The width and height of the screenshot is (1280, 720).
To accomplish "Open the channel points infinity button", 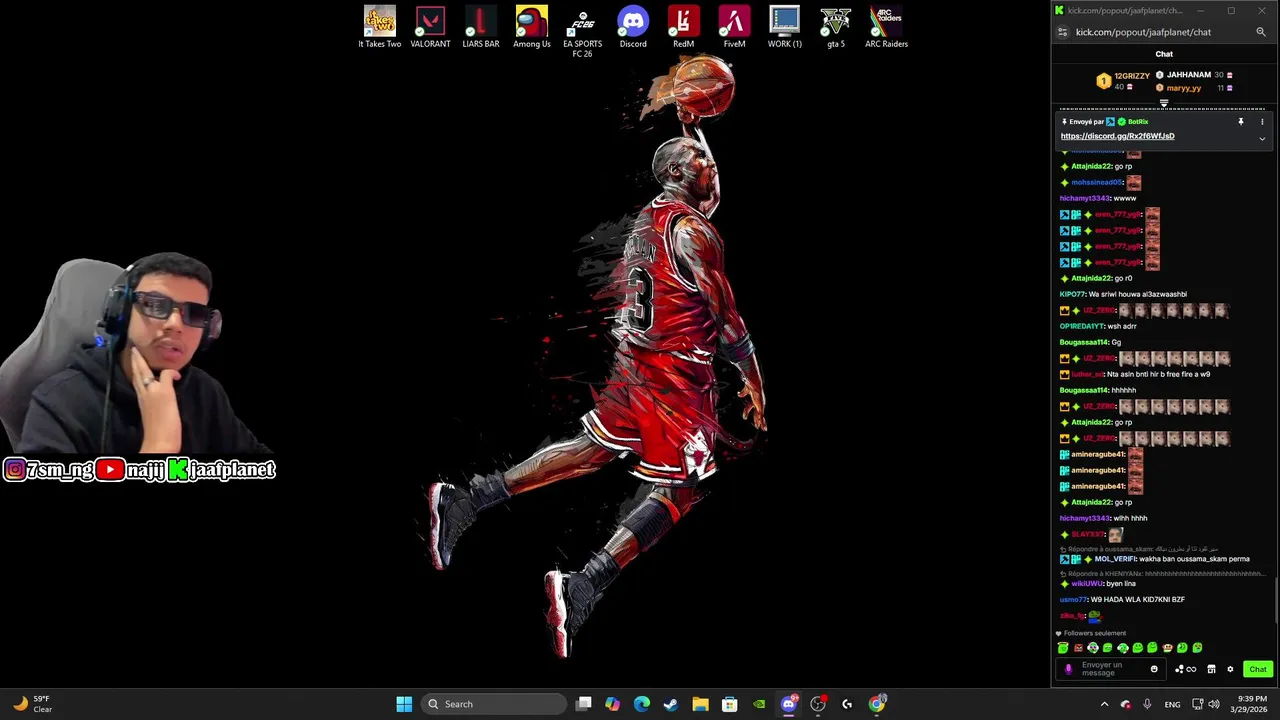I will point(1185,669).
